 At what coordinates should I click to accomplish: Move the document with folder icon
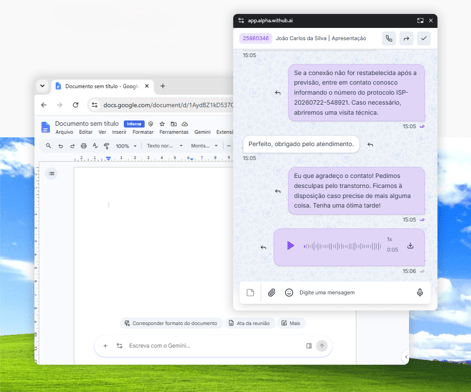[173, 124]
